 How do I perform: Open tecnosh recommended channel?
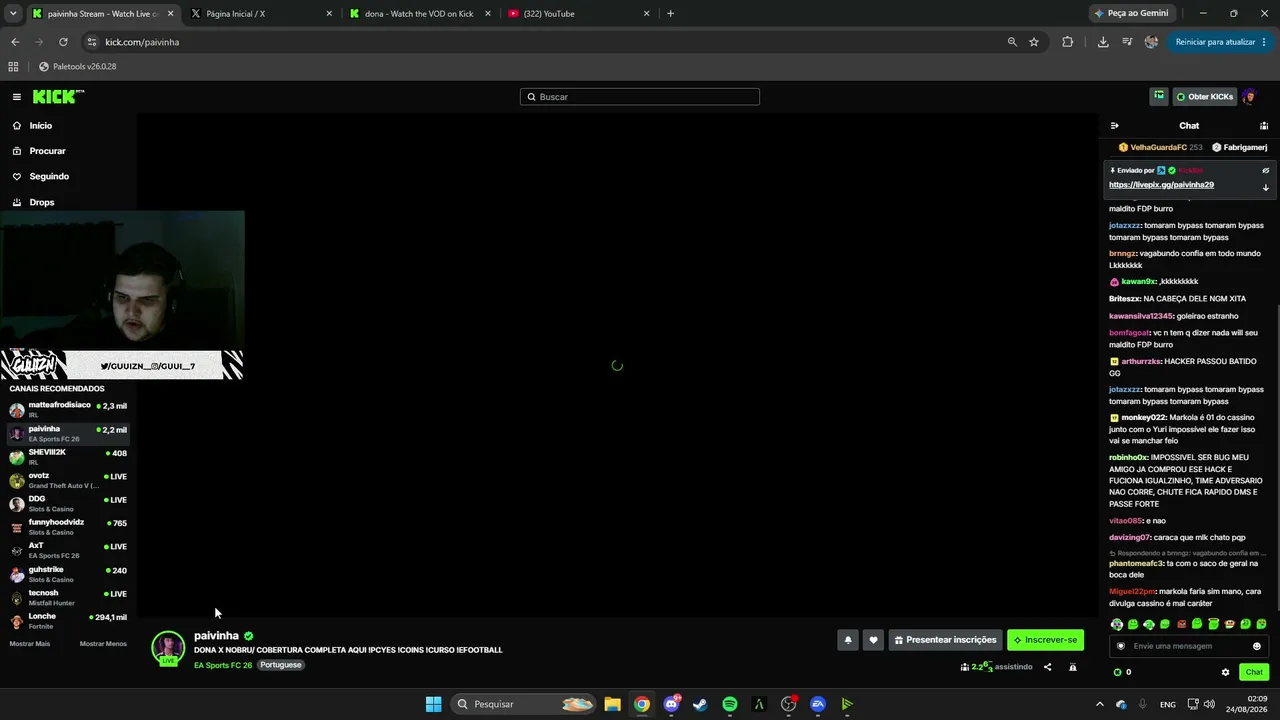68,597
